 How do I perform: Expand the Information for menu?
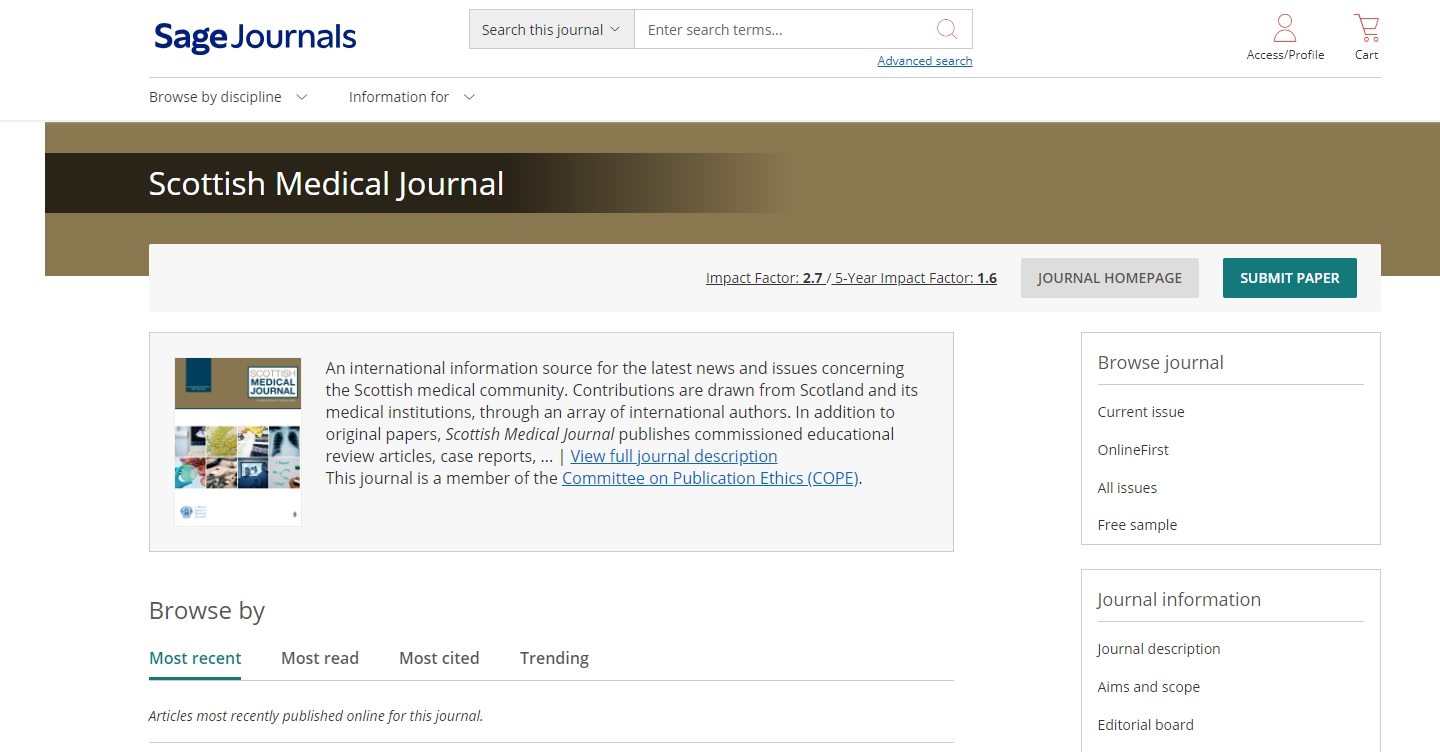(411, 97)
